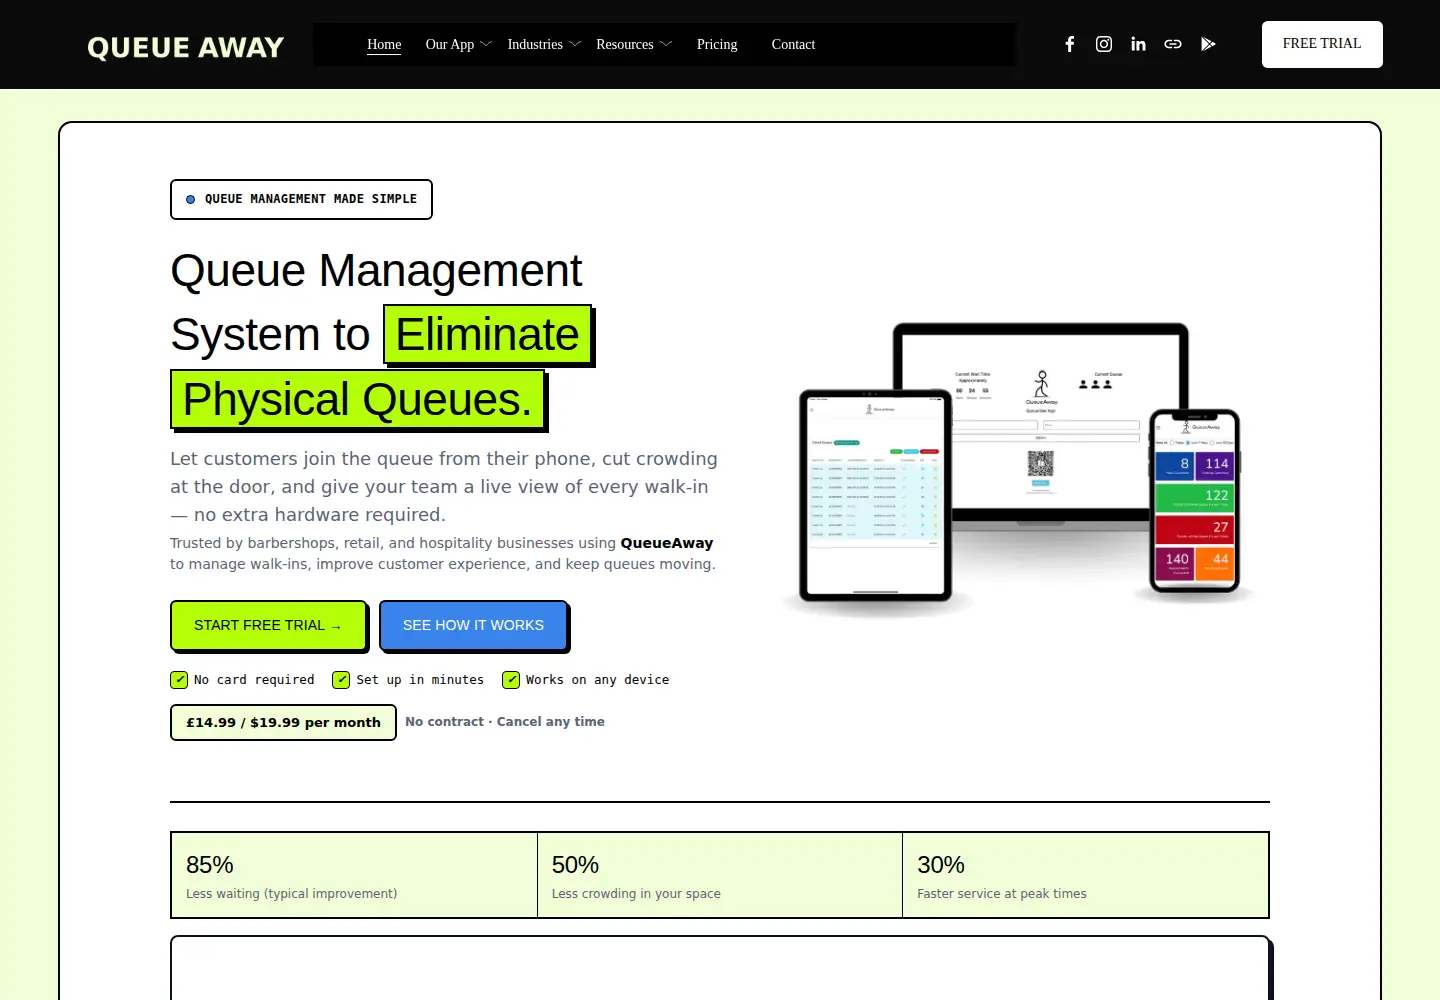
Task: Click the chain link icon in header
Action: click(1173, 44)
